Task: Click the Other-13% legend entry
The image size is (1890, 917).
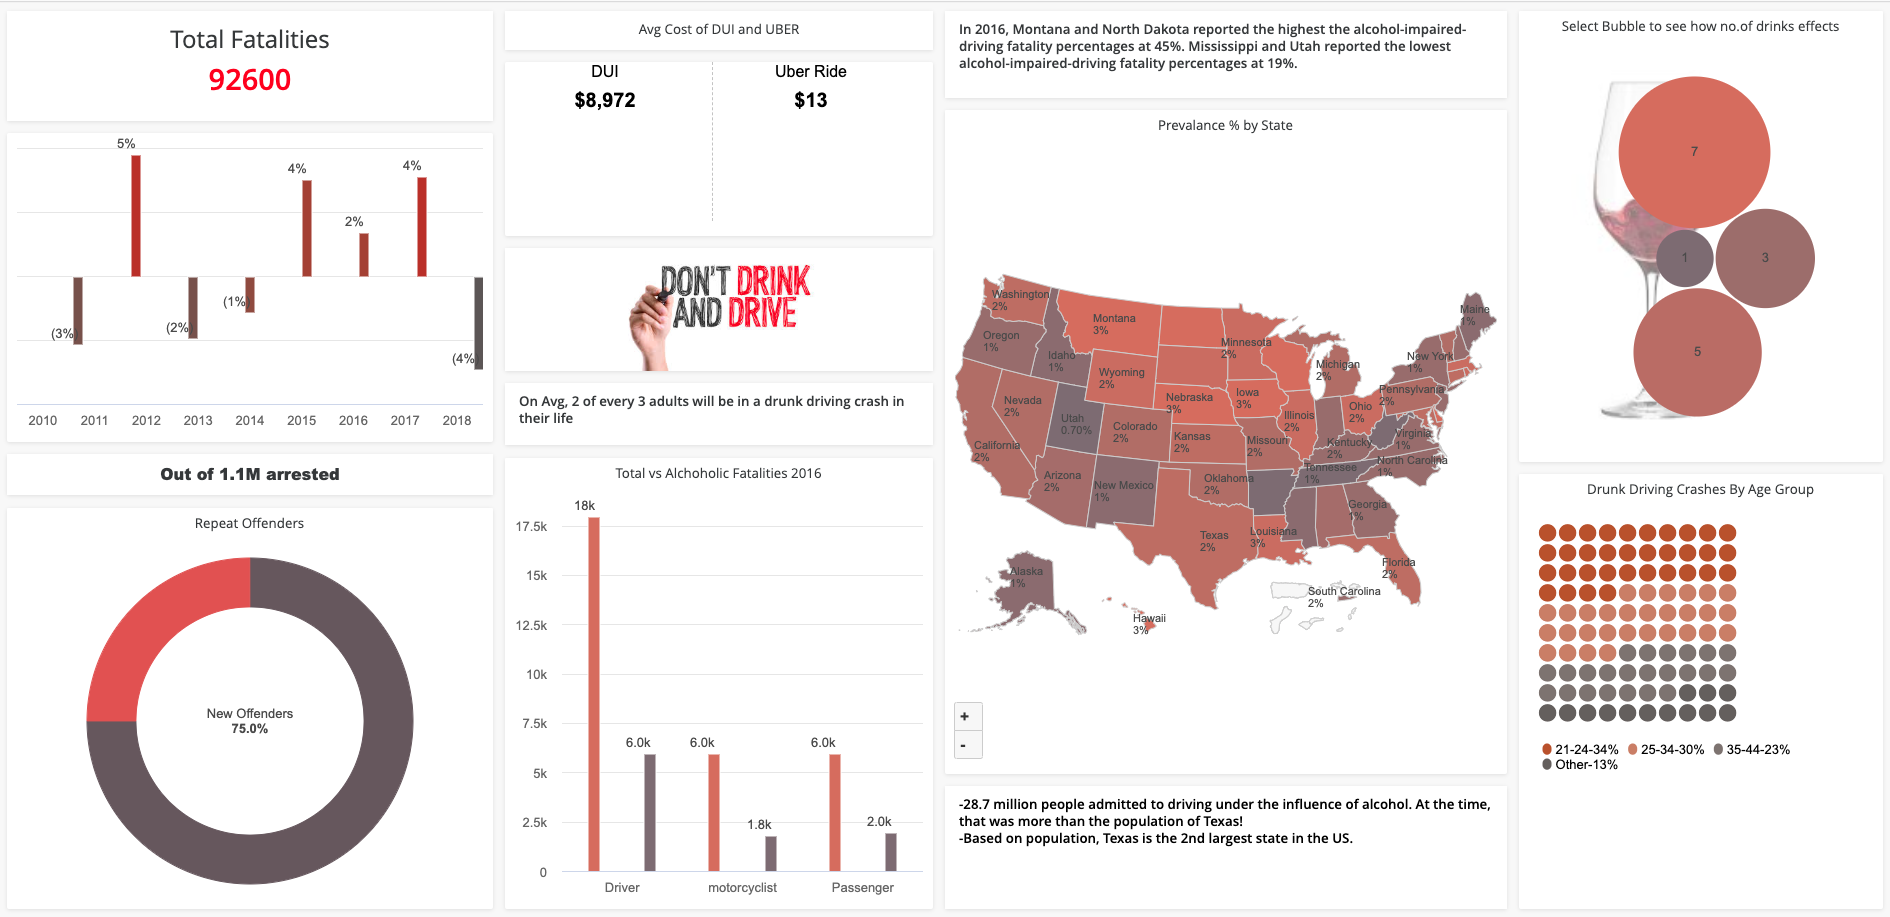Action: [1580, 765]
